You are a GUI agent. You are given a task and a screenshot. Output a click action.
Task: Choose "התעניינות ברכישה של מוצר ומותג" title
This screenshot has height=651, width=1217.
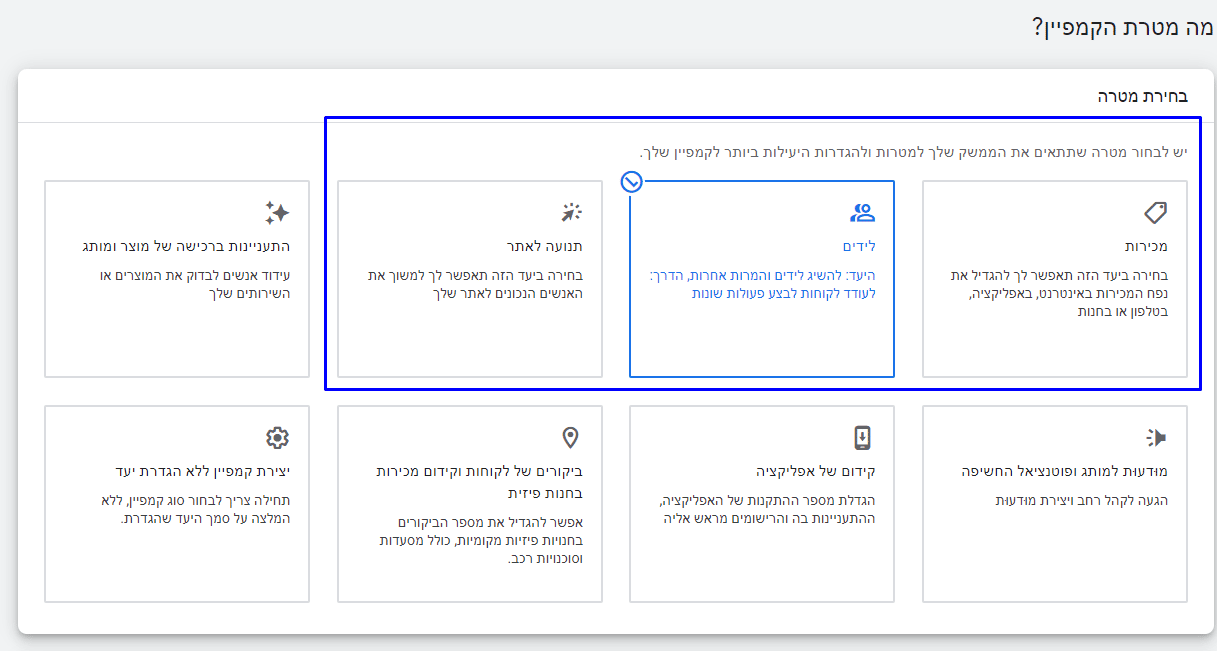click(x=186, y=246)
